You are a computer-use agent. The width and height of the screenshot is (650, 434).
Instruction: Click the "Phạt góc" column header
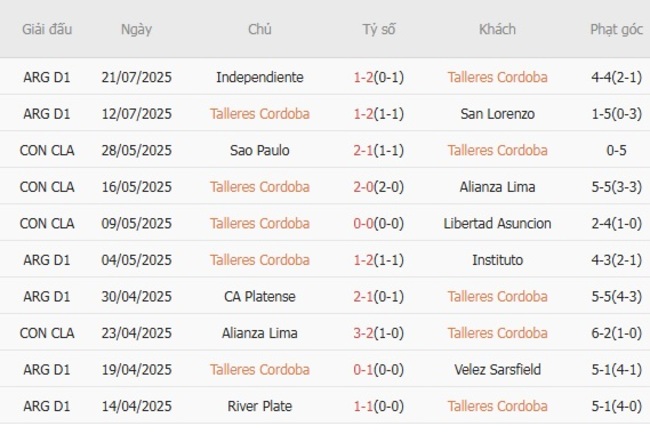coord(616,29)
